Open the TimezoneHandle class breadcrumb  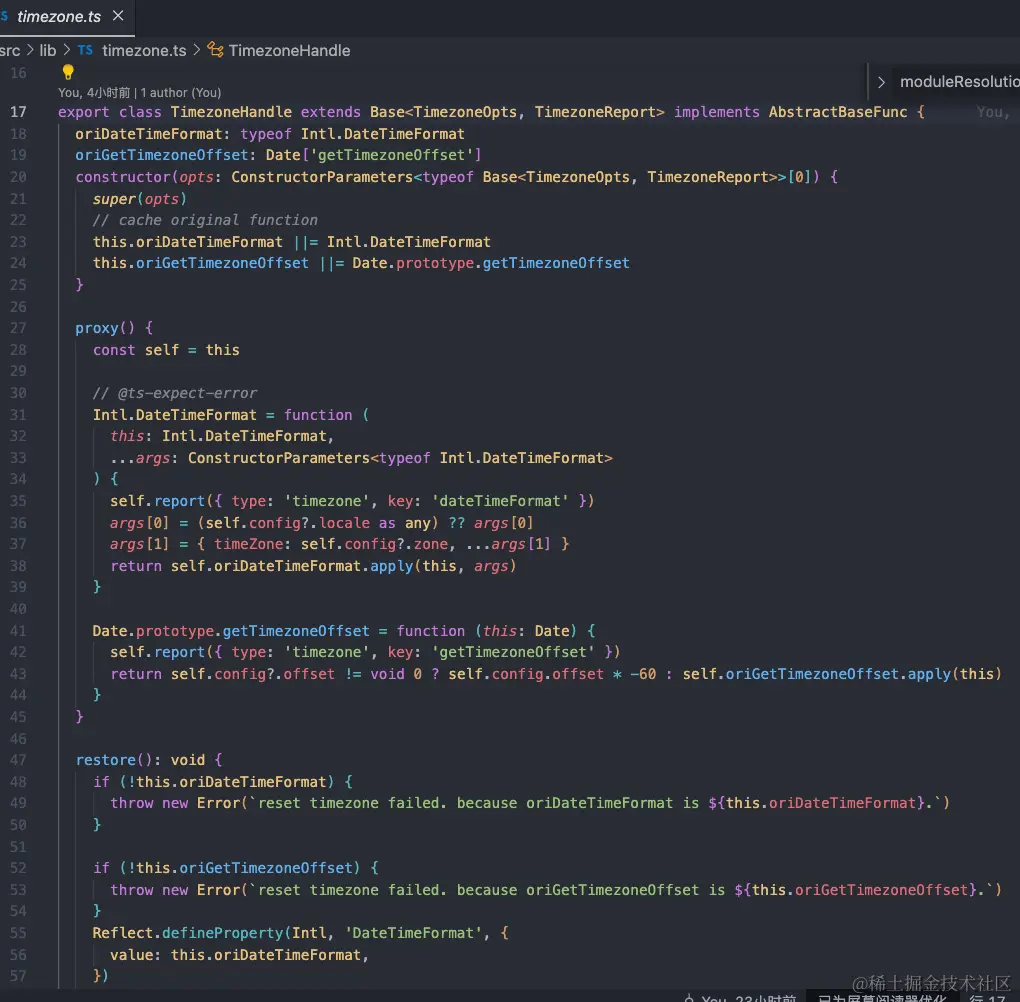289,51
